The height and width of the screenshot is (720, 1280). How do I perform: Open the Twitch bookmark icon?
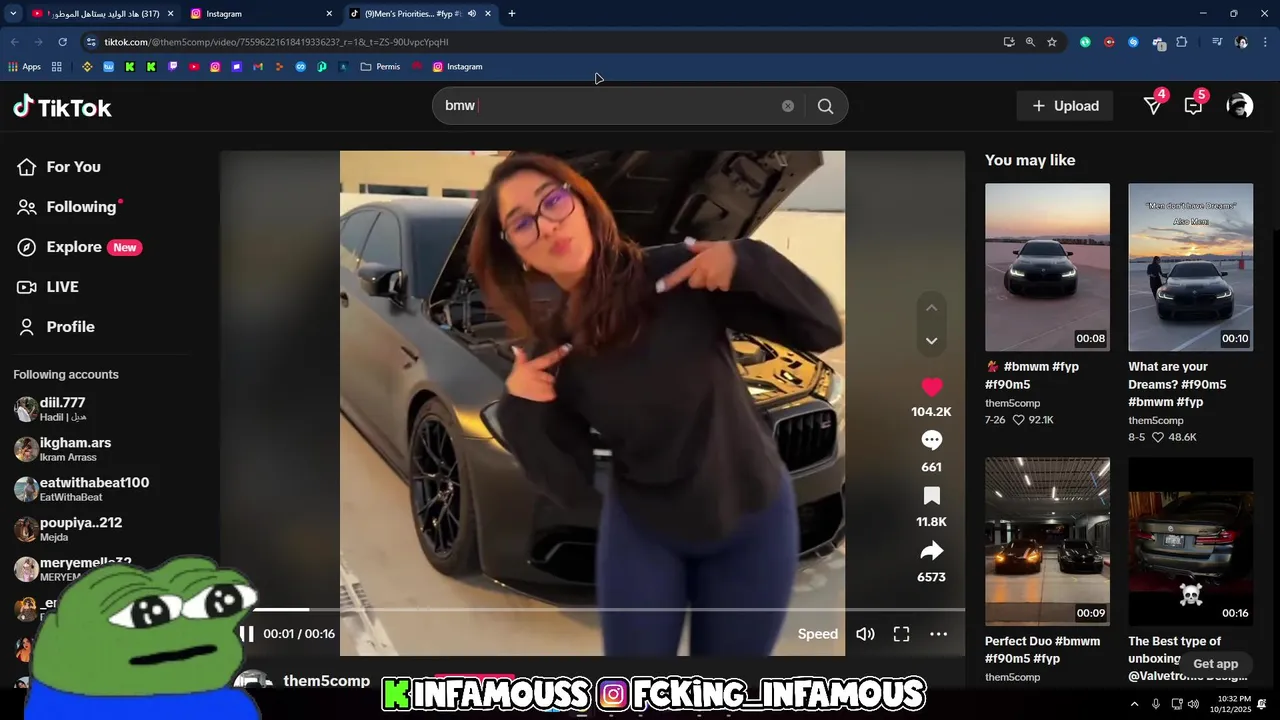click(x=173, y=67)
